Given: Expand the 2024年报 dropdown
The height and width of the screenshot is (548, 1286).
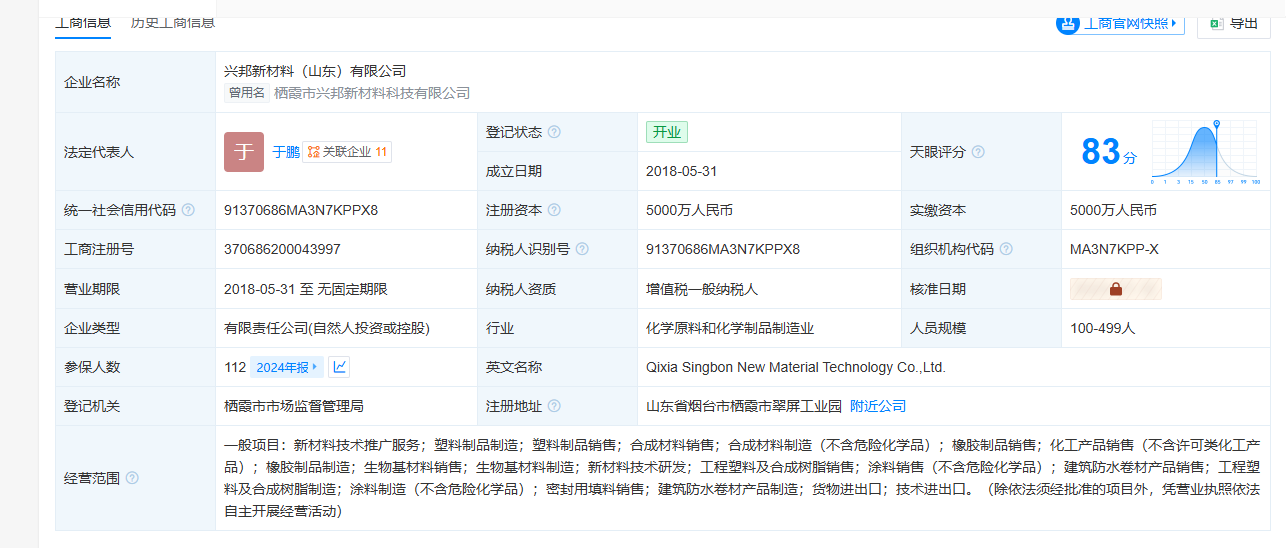Looking at the screenshot, I should click(287, 367).
